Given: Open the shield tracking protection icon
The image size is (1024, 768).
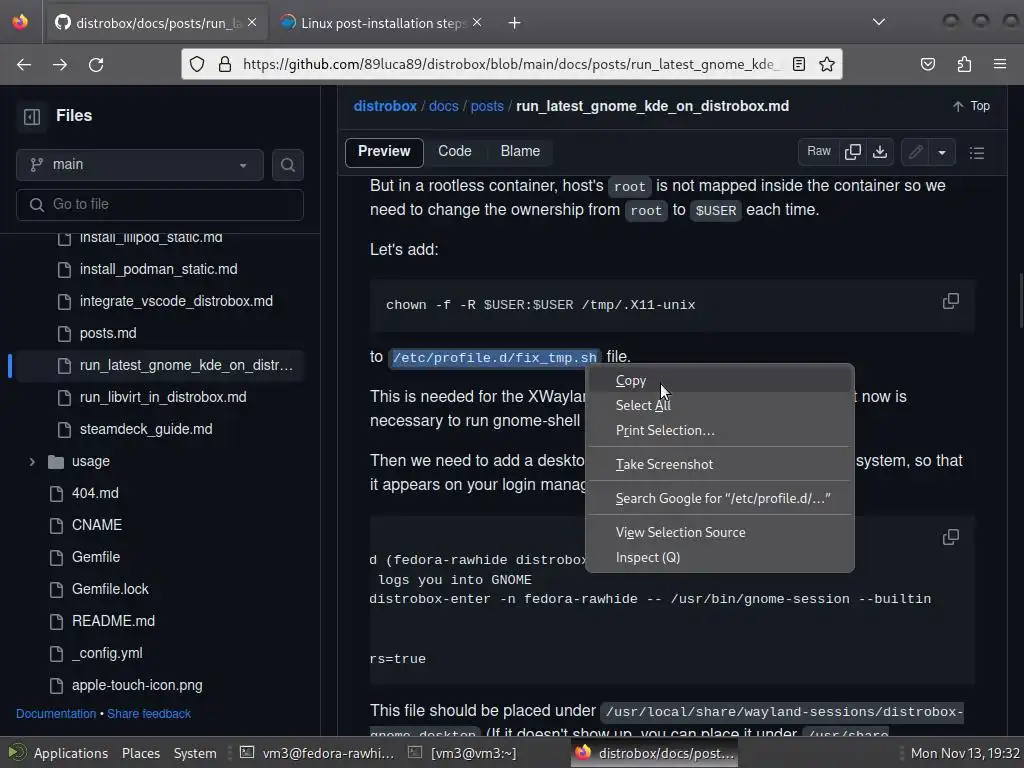Looking at the screenshot, I should click(197, 64).
